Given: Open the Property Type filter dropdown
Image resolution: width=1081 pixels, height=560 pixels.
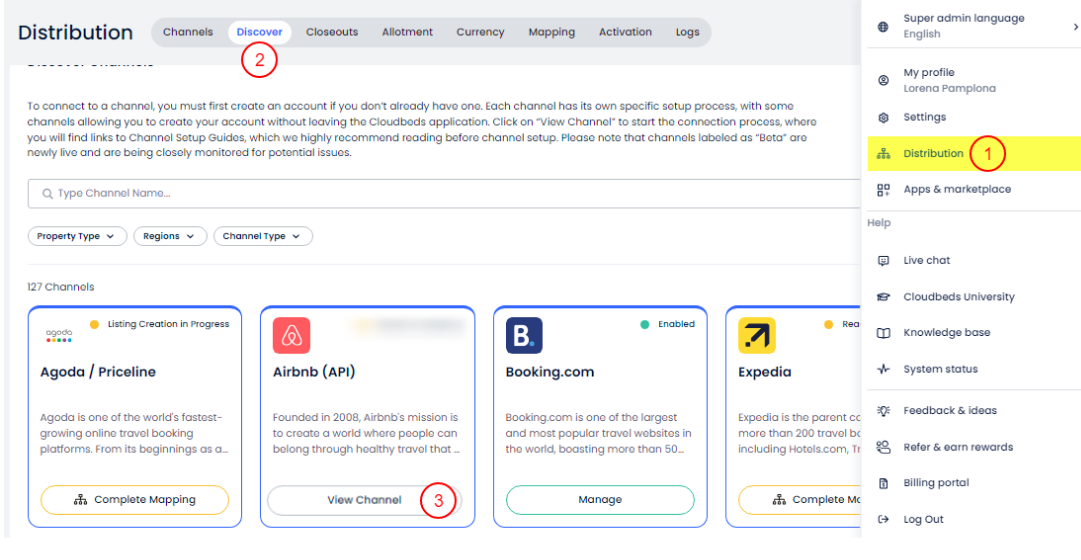Looking at the screenshot, I should click(x=77, y=236).
